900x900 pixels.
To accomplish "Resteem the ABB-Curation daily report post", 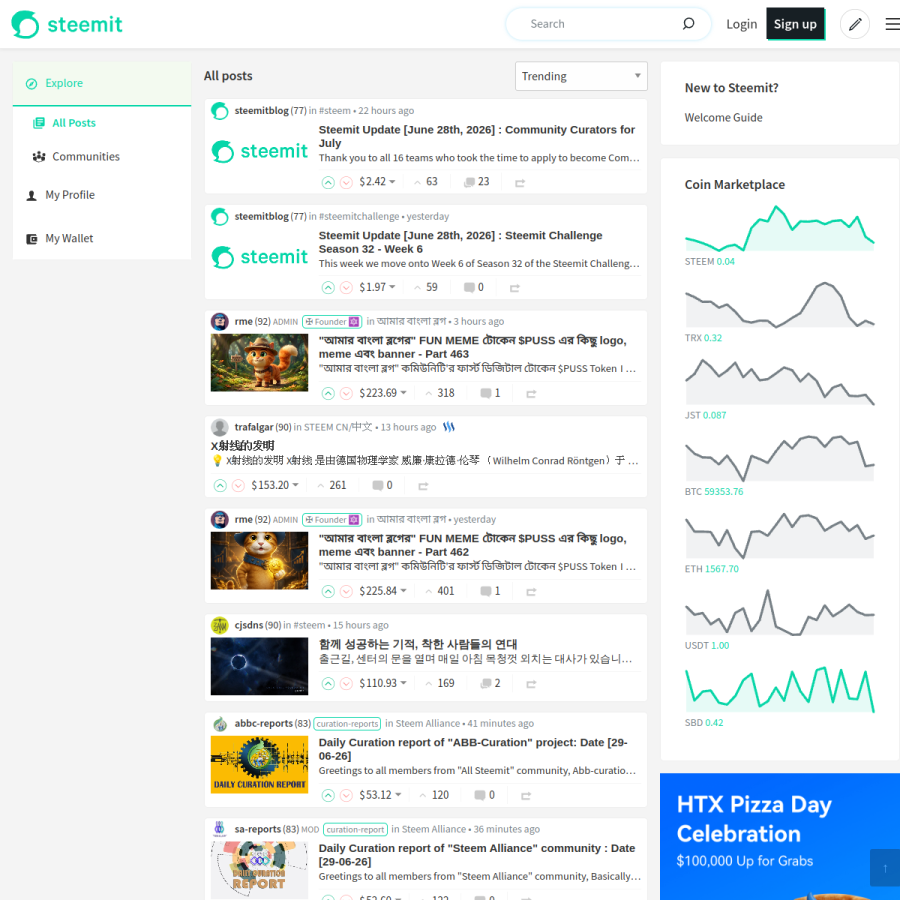I will pos(525,796).
